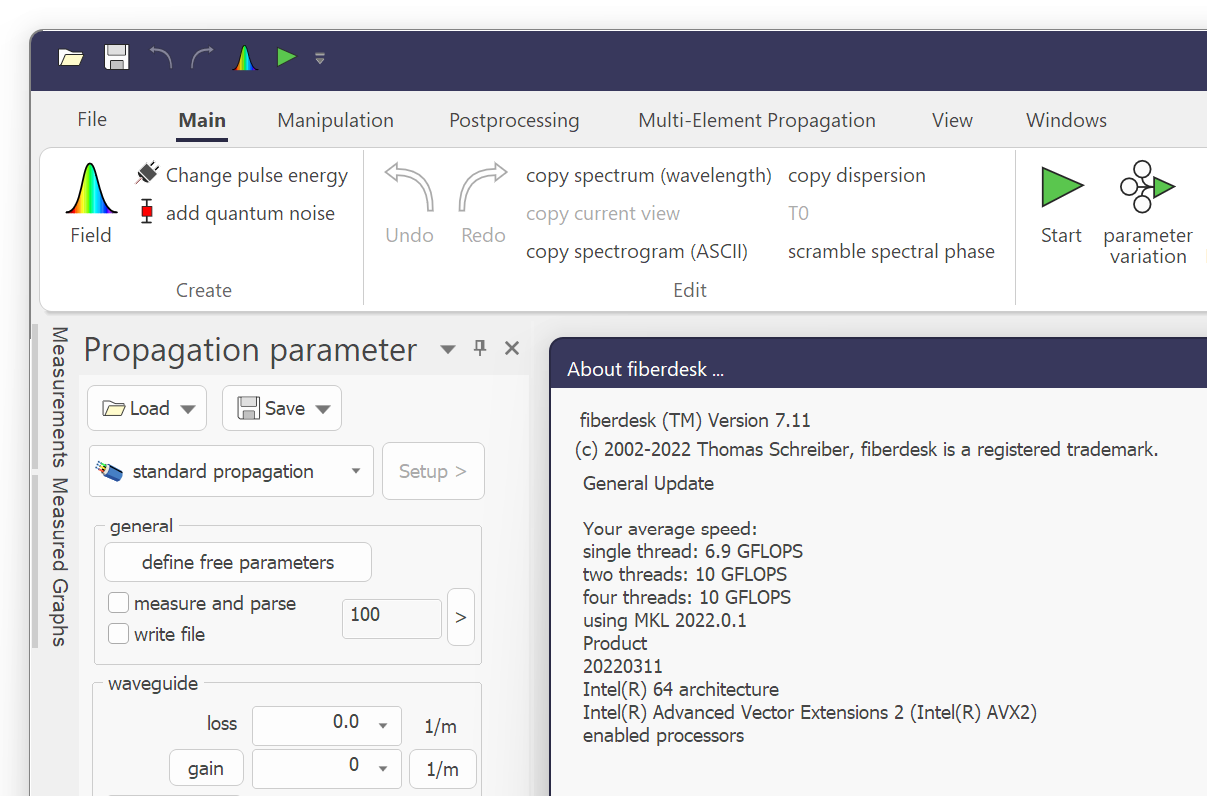
Task: Open the Measured Graphs side tab
Action: pos(59,561)
